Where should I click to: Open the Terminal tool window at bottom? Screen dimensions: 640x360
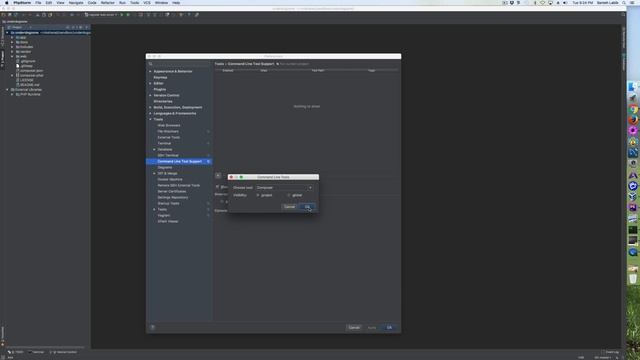[x=36, y=352]
